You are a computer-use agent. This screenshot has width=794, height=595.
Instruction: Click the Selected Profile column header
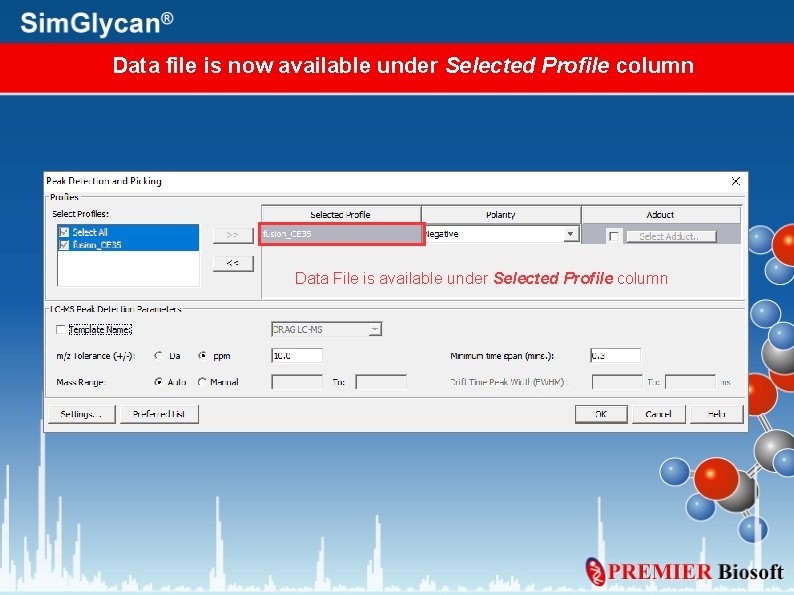point(340,215)
